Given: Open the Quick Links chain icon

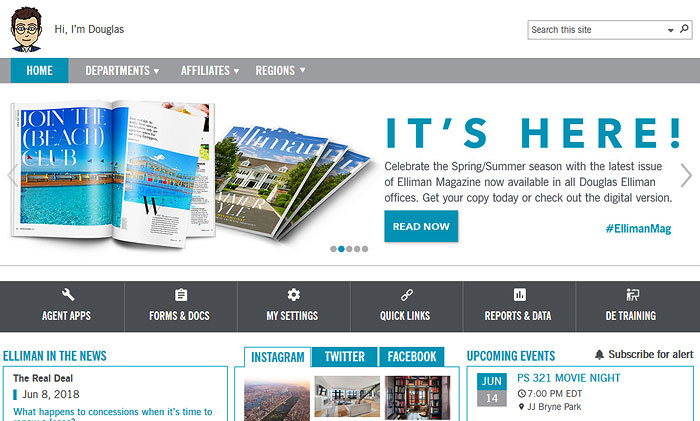Looking at the screenshot, I should pyautogui.click(x=406, y=295).
